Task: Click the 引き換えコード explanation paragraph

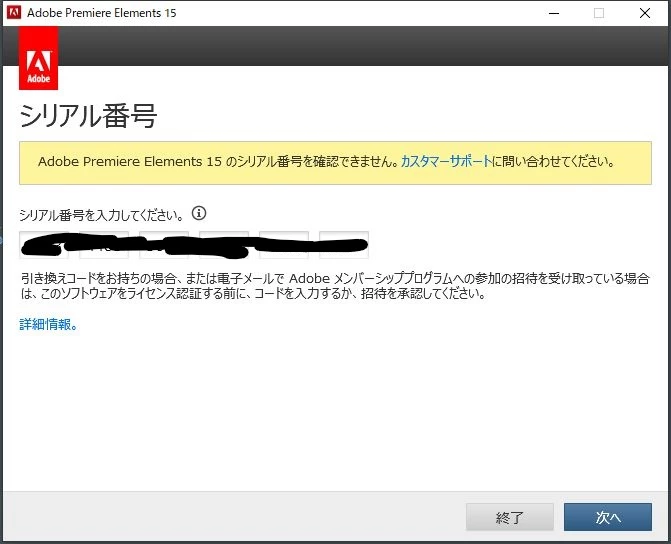Action: click(335, 286)
